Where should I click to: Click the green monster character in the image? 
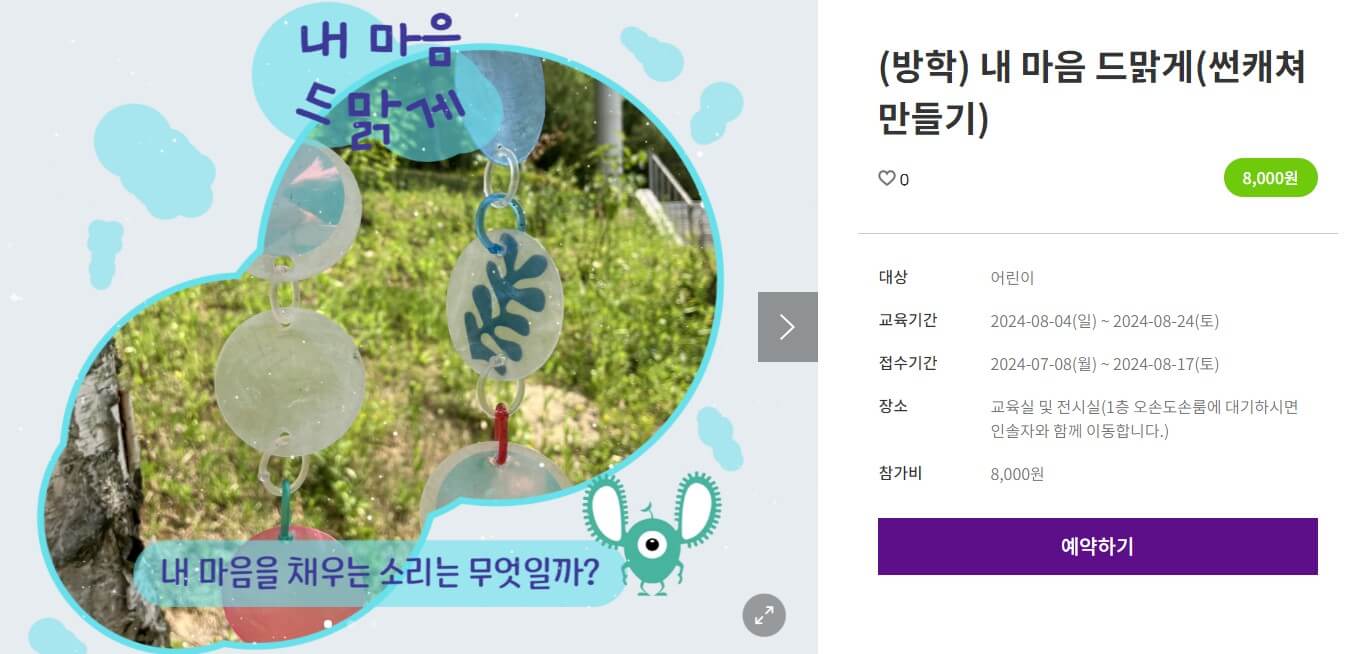pos(651,534)
